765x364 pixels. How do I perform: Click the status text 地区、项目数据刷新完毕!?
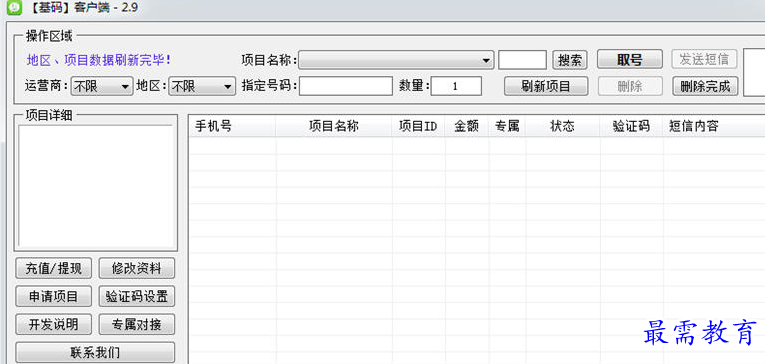(x=99, y=61)
